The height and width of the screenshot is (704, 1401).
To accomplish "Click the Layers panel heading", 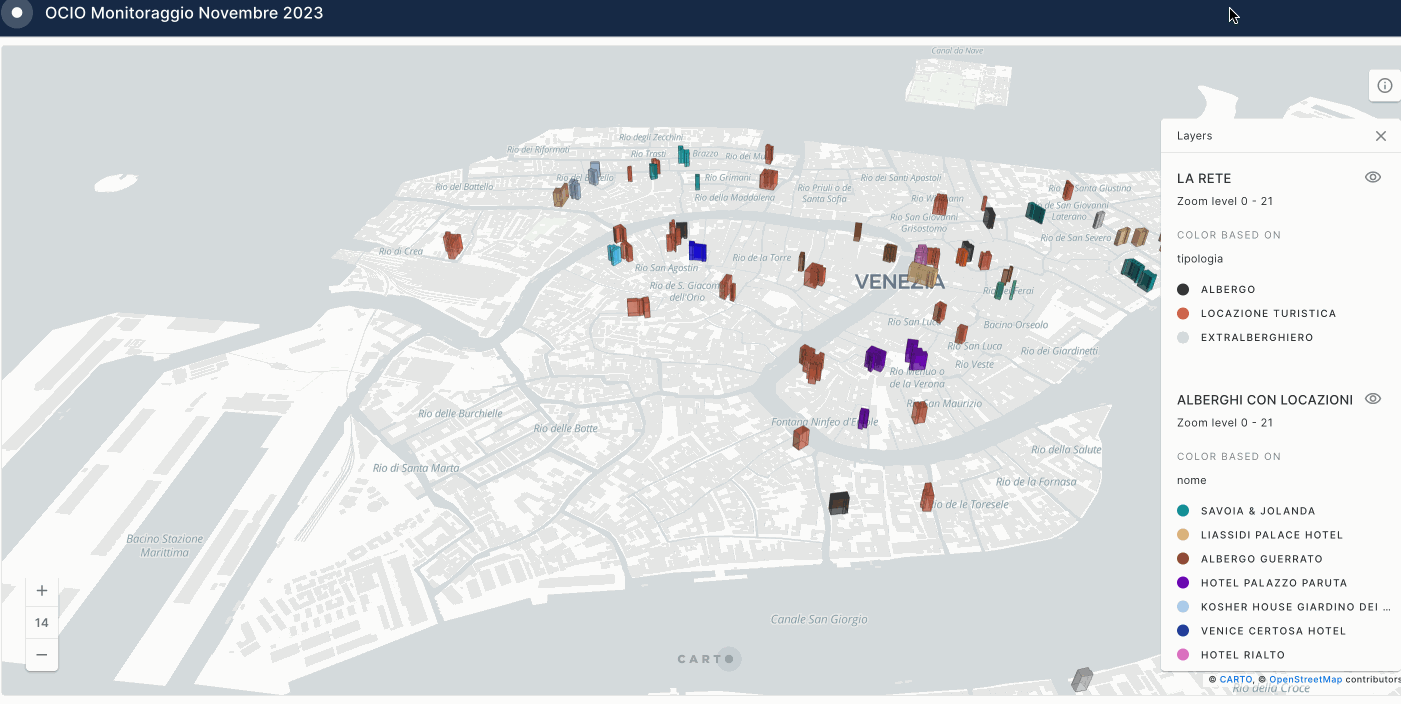I will (1194, 136).
